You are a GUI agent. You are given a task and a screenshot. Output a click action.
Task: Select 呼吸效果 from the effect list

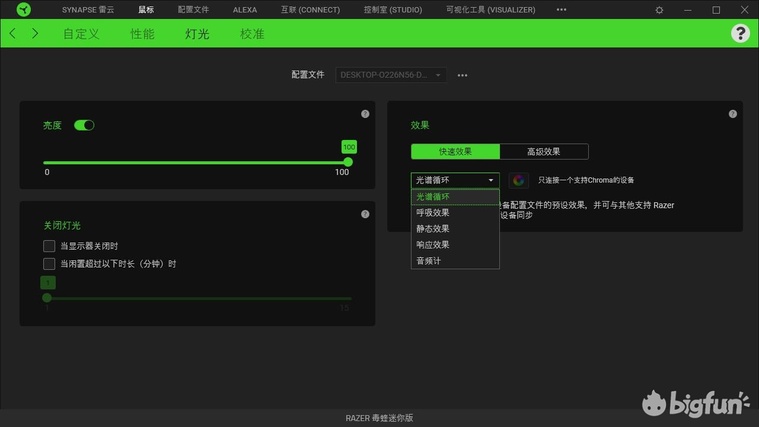click(x=455, y=213)
